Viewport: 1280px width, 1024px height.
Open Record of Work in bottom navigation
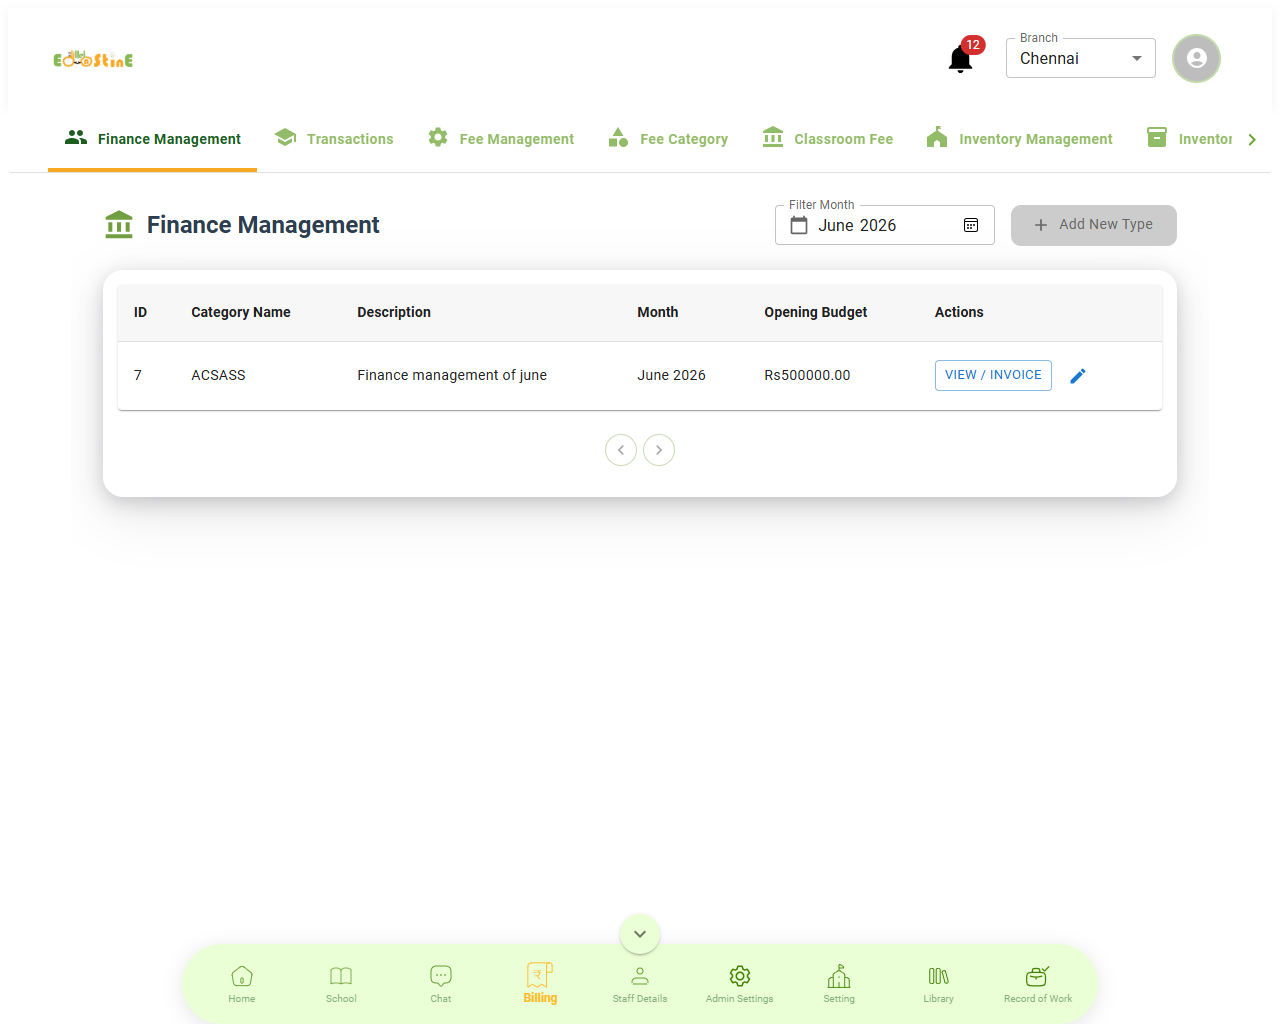(1038, 984)
